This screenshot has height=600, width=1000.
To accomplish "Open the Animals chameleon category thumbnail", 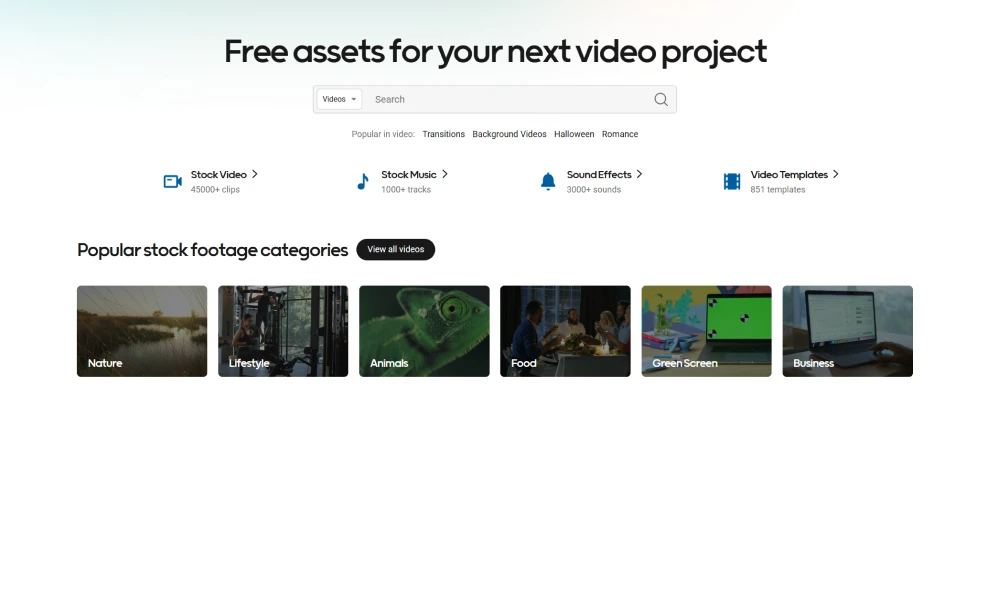I will (424, 331).
